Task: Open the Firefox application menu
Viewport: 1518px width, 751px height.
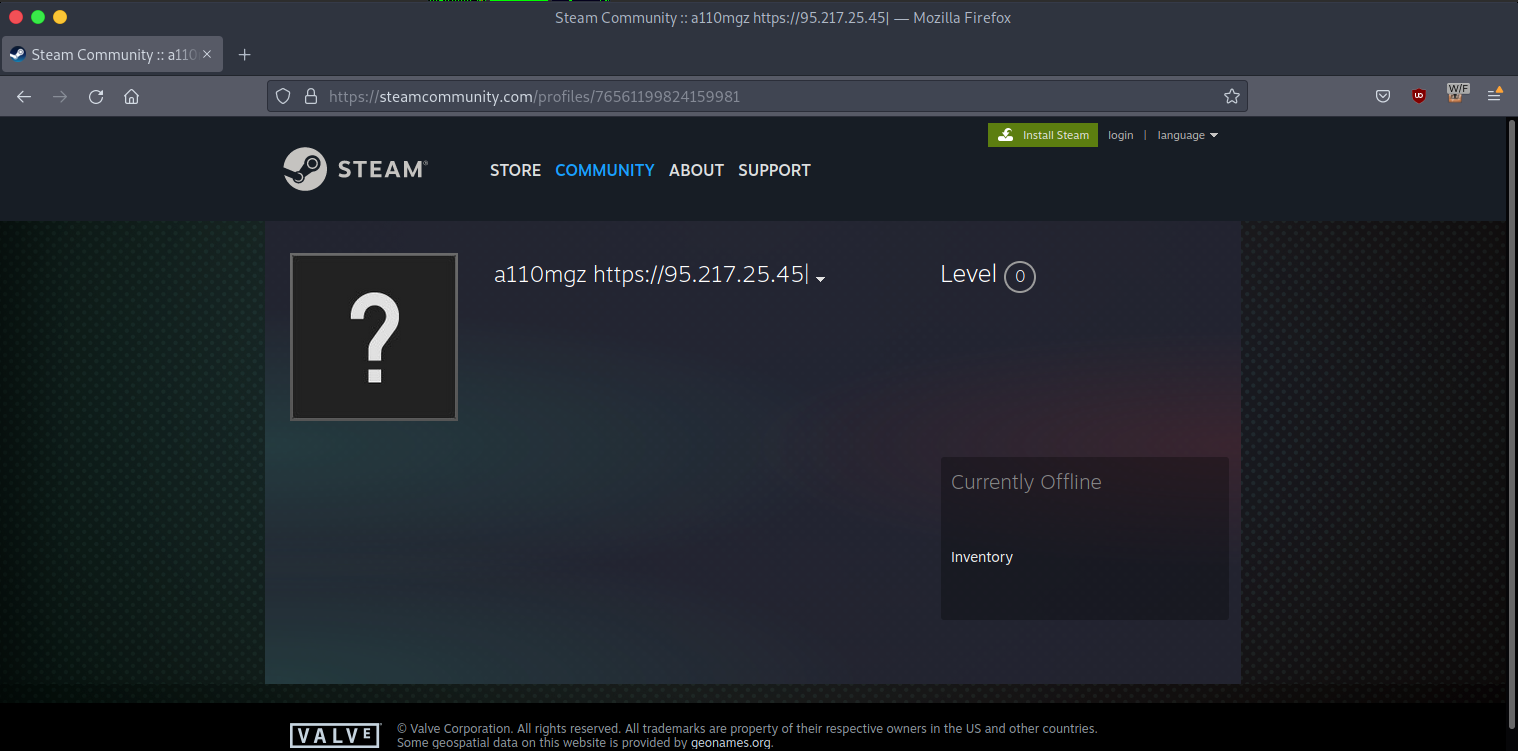Action: tap(1494, 96)
